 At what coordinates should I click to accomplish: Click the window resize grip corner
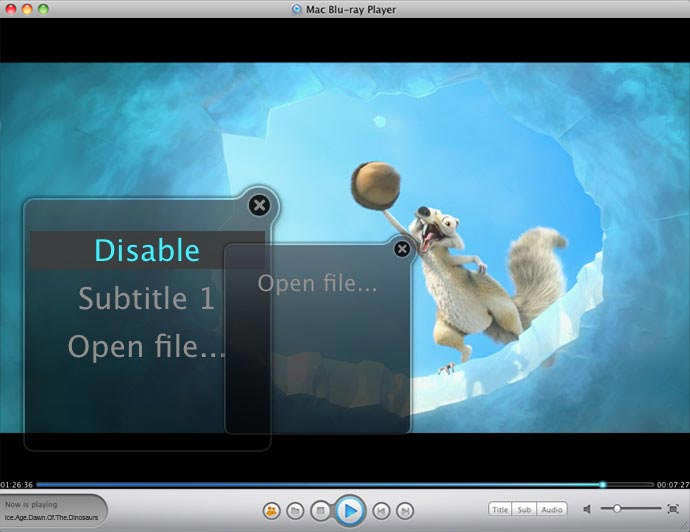pyautogui.click(x=685, y=527)
